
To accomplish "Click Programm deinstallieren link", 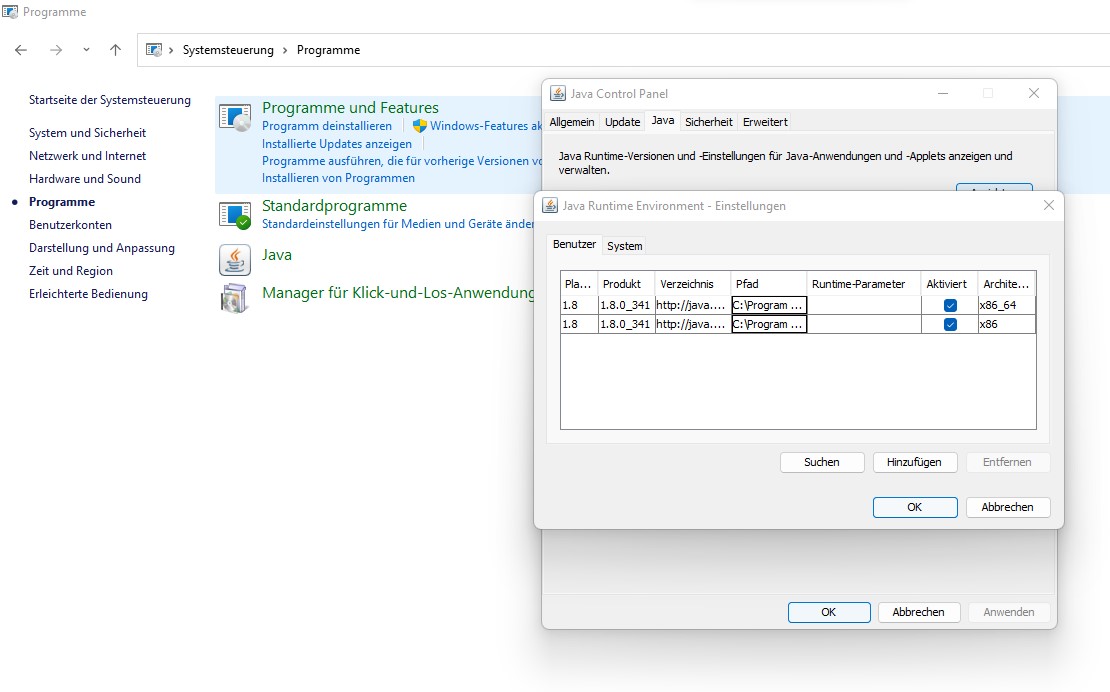I will point(327,126).
